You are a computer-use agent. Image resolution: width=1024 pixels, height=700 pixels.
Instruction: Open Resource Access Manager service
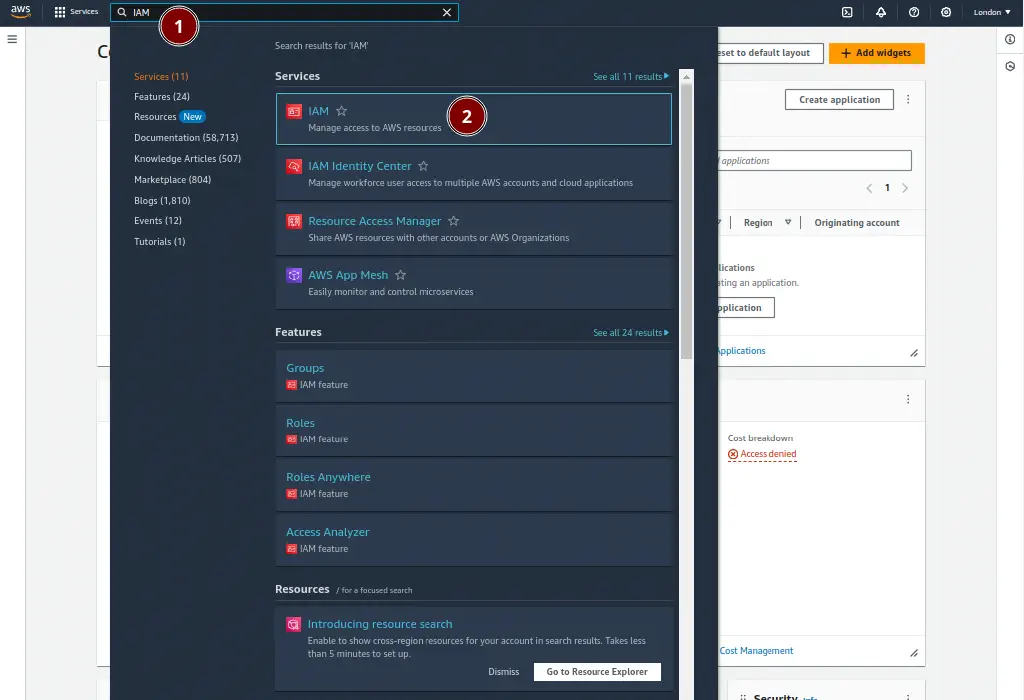coord(473,229)
